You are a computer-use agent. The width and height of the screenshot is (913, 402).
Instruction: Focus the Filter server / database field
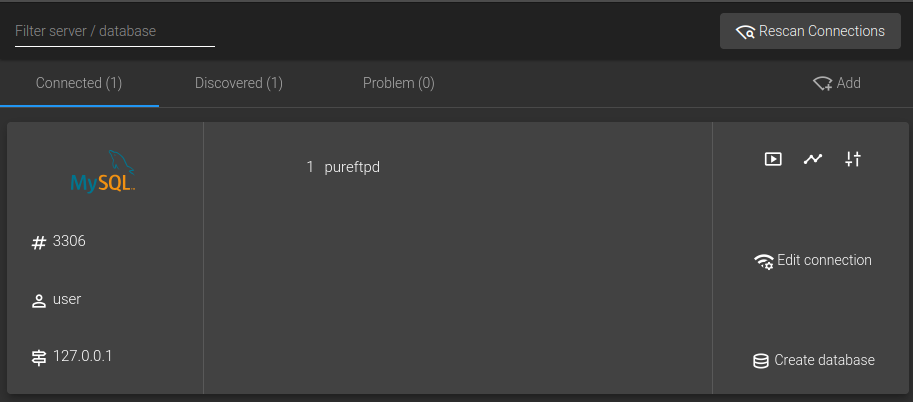tap(115, 31)
